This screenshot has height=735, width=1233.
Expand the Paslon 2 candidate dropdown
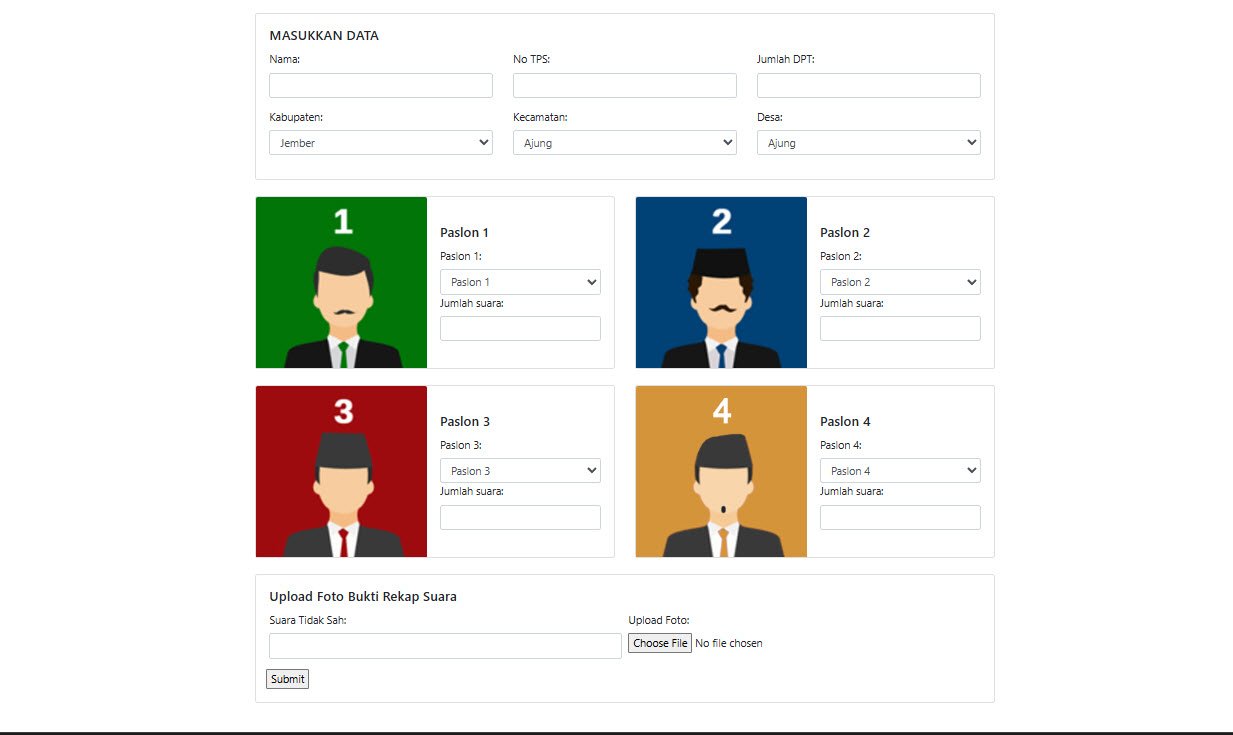point(900,282)
